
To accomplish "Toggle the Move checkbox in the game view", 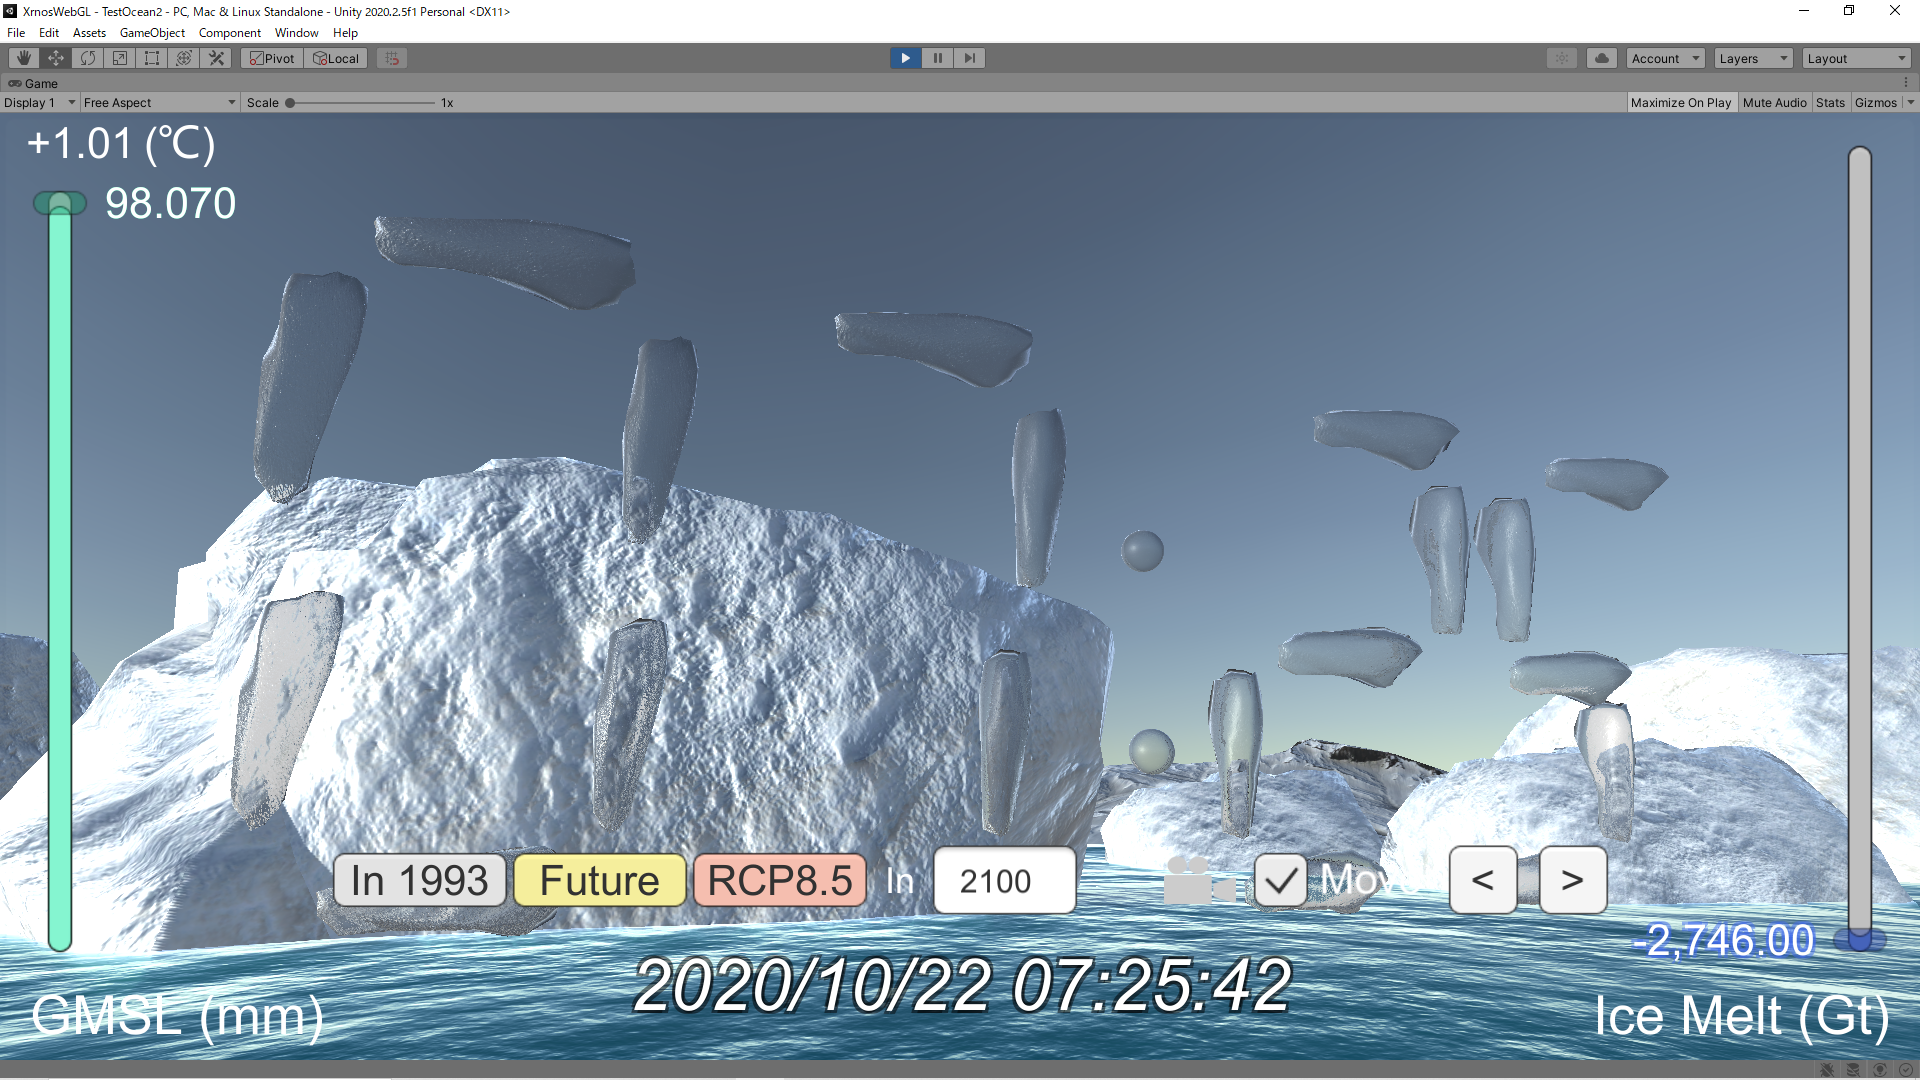I will tap(1280, 881).
